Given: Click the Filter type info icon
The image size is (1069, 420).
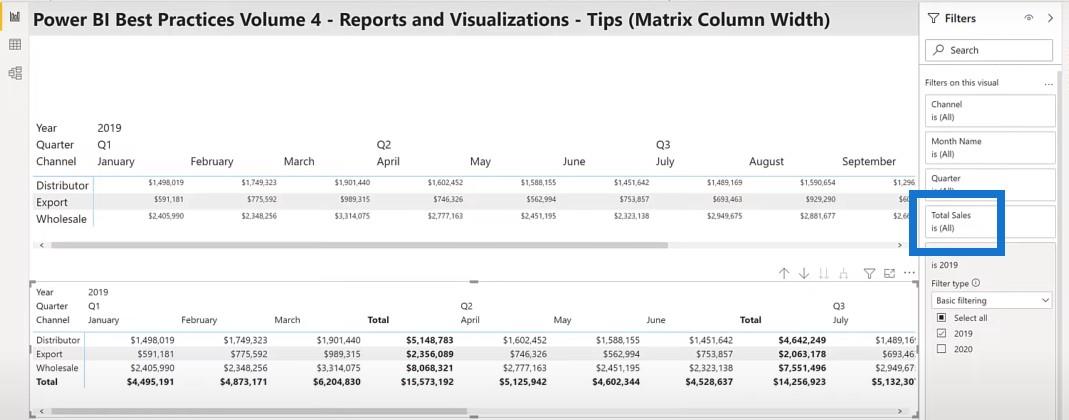Looking at the screenshot, I should tap(976, 283).
